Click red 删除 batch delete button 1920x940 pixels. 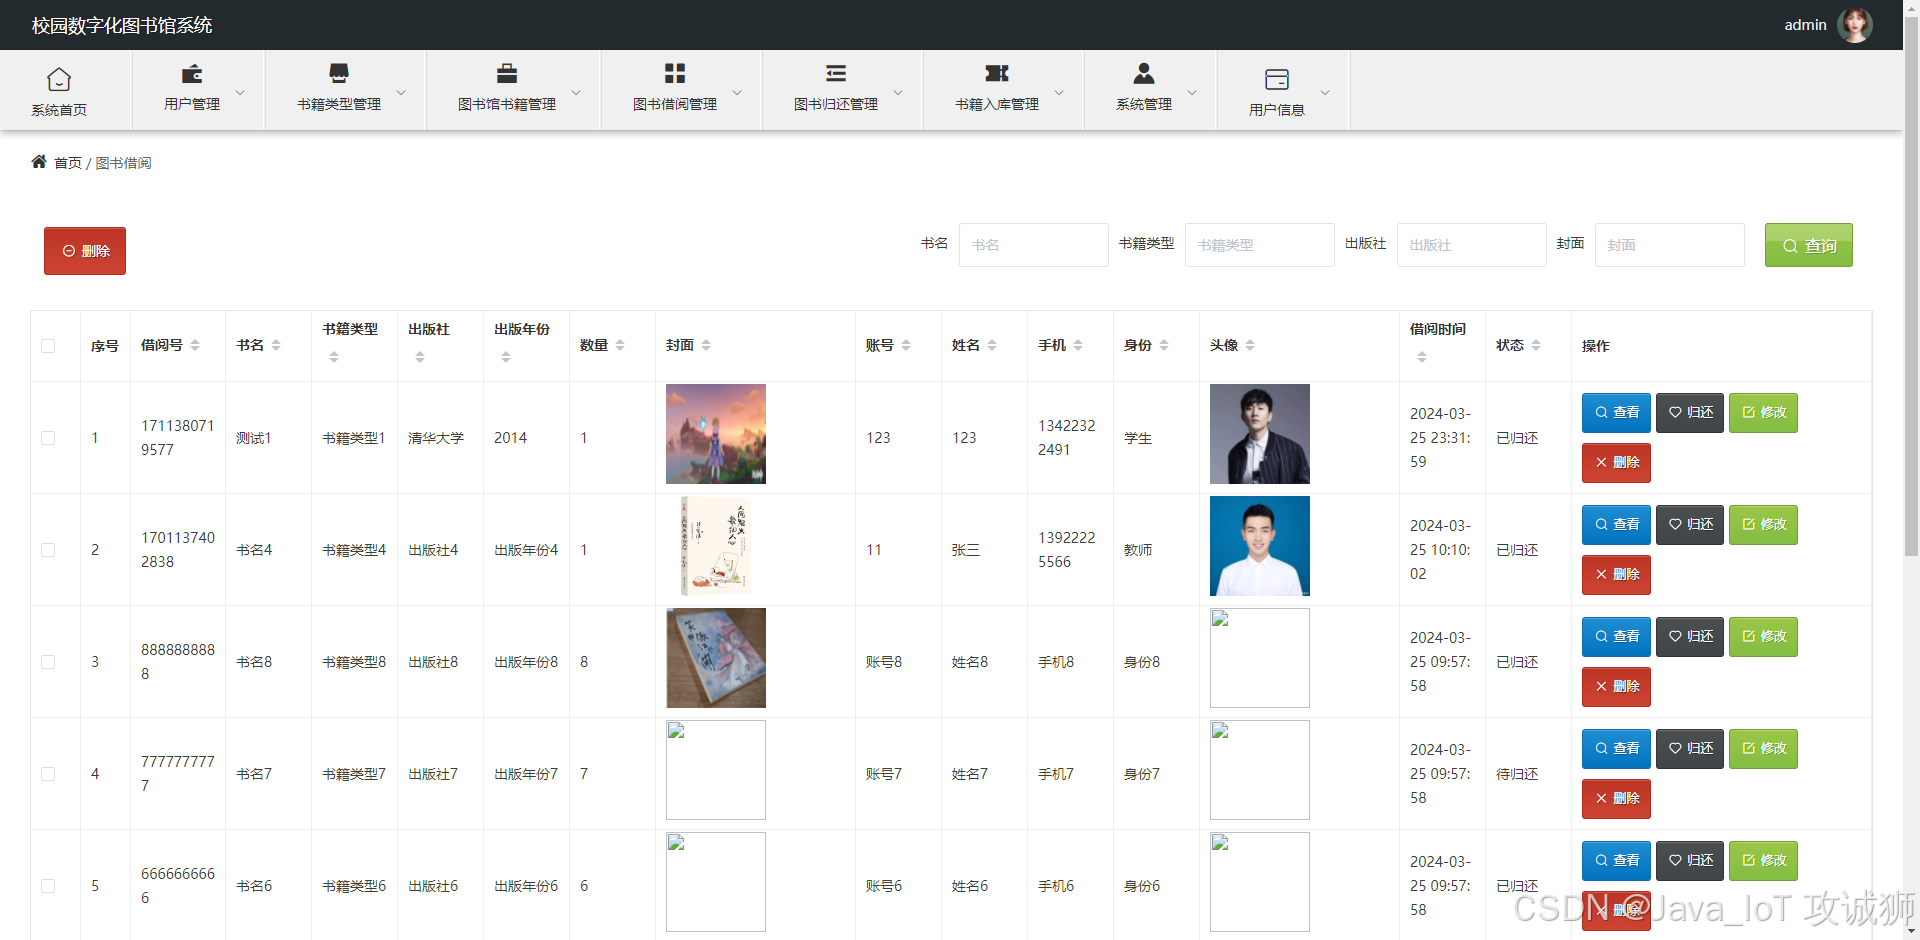click(x=85, y=251)
